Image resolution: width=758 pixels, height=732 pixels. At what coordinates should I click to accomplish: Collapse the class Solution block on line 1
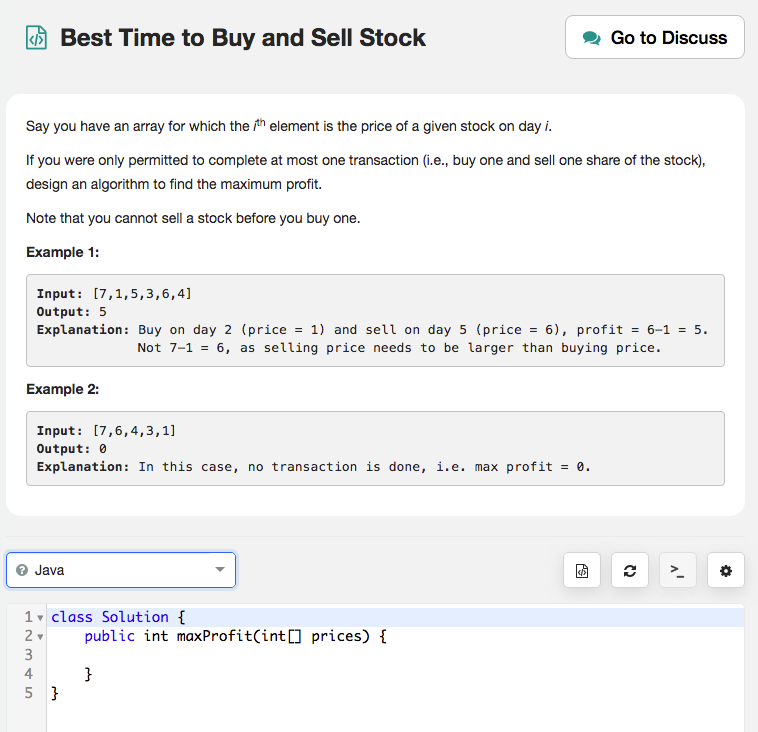point(40,618)
